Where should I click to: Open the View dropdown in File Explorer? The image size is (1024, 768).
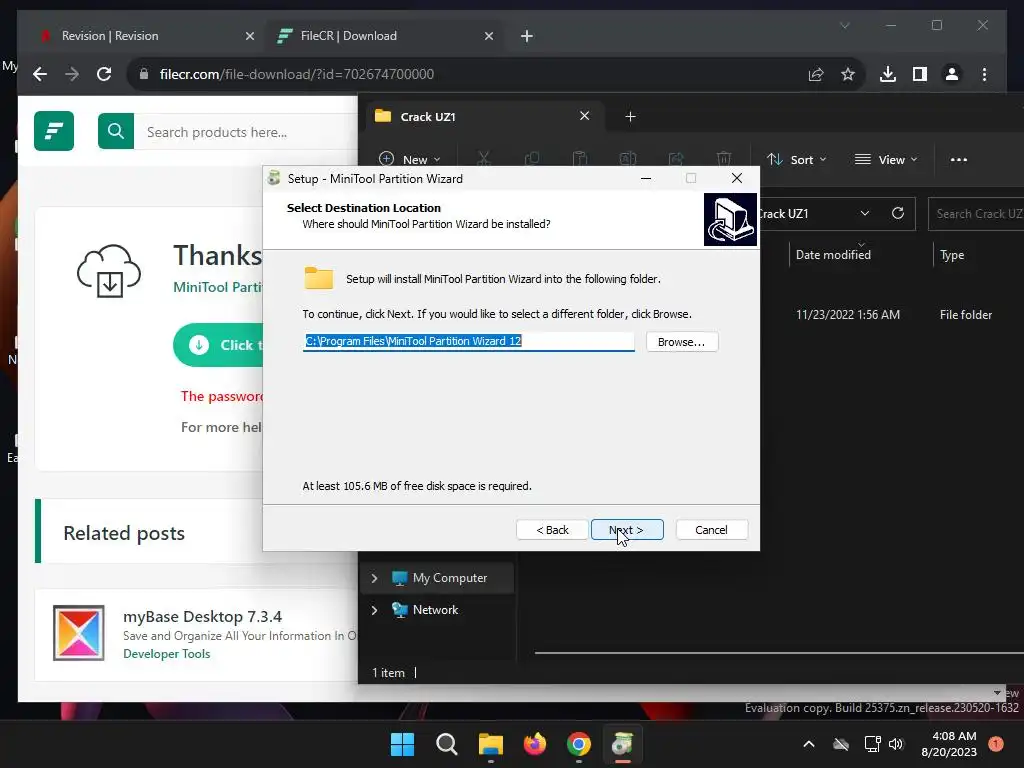pyautogui.click(x=886, y=159)
